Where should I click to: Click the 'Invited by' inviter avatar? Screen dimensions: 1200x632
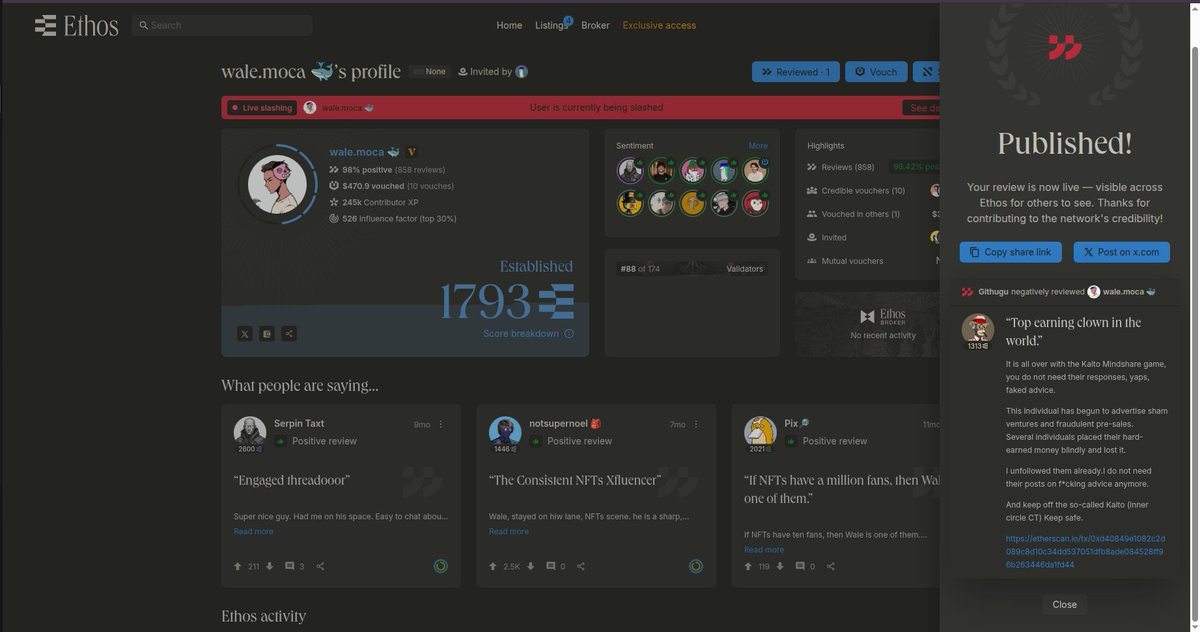point(521,72)
